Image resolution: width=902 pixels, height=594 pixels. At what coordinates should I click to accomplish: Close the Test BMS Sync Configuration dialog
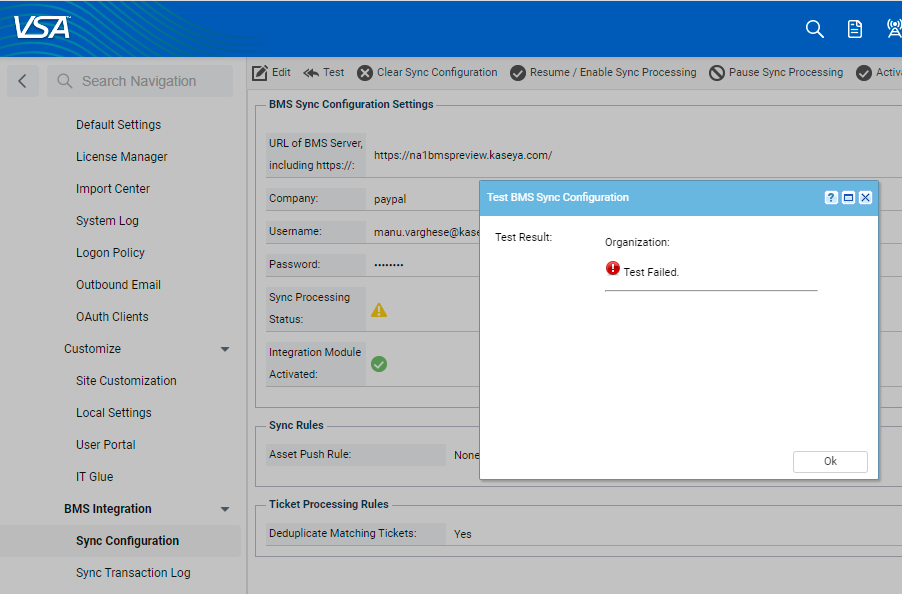[865, 198]
